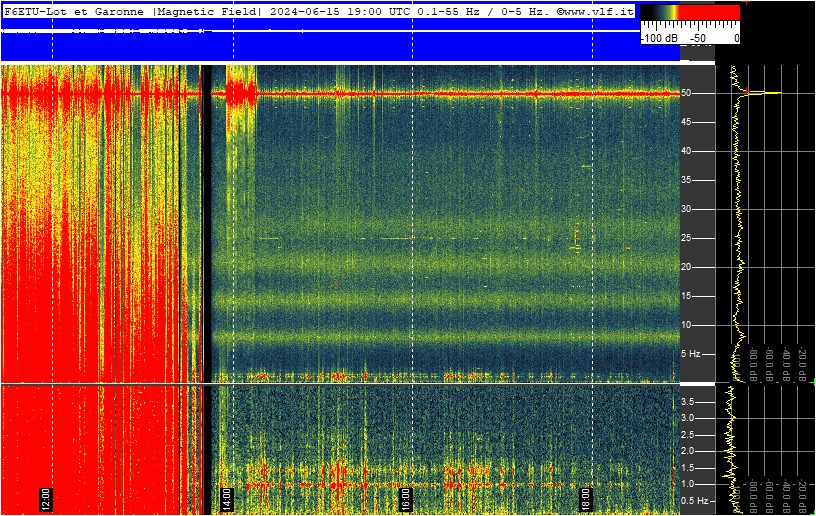
Task: Click the -50 label on the color scale
Action: (x=698, y=38)
